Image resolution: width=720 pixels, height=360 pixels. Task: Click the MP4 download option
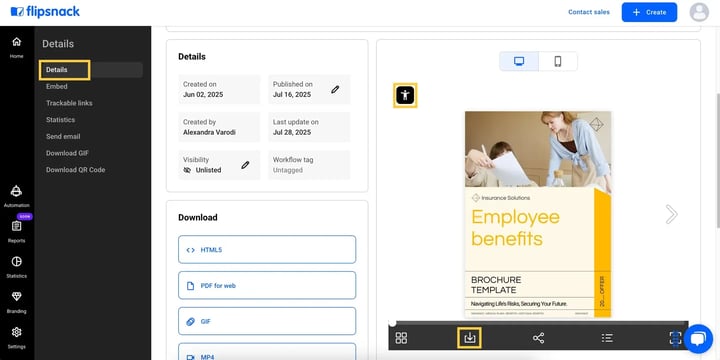267,351
